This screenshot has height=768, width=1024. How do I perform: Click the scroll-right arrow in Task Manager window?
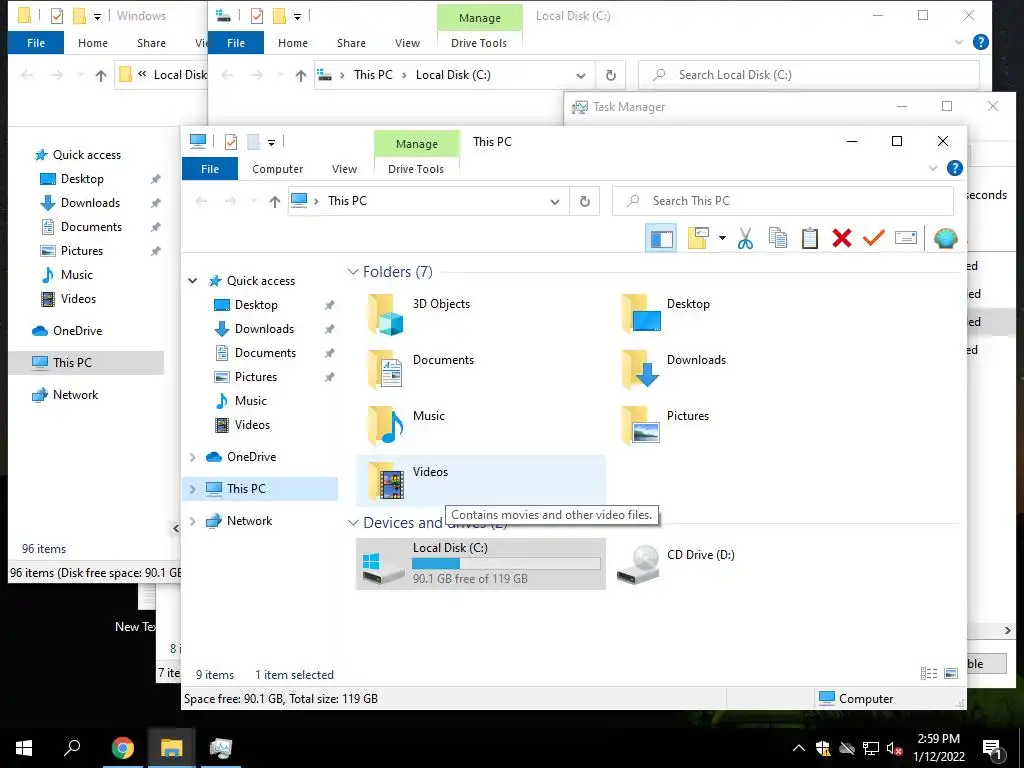pyautogui.click(x=1007, y=630)
